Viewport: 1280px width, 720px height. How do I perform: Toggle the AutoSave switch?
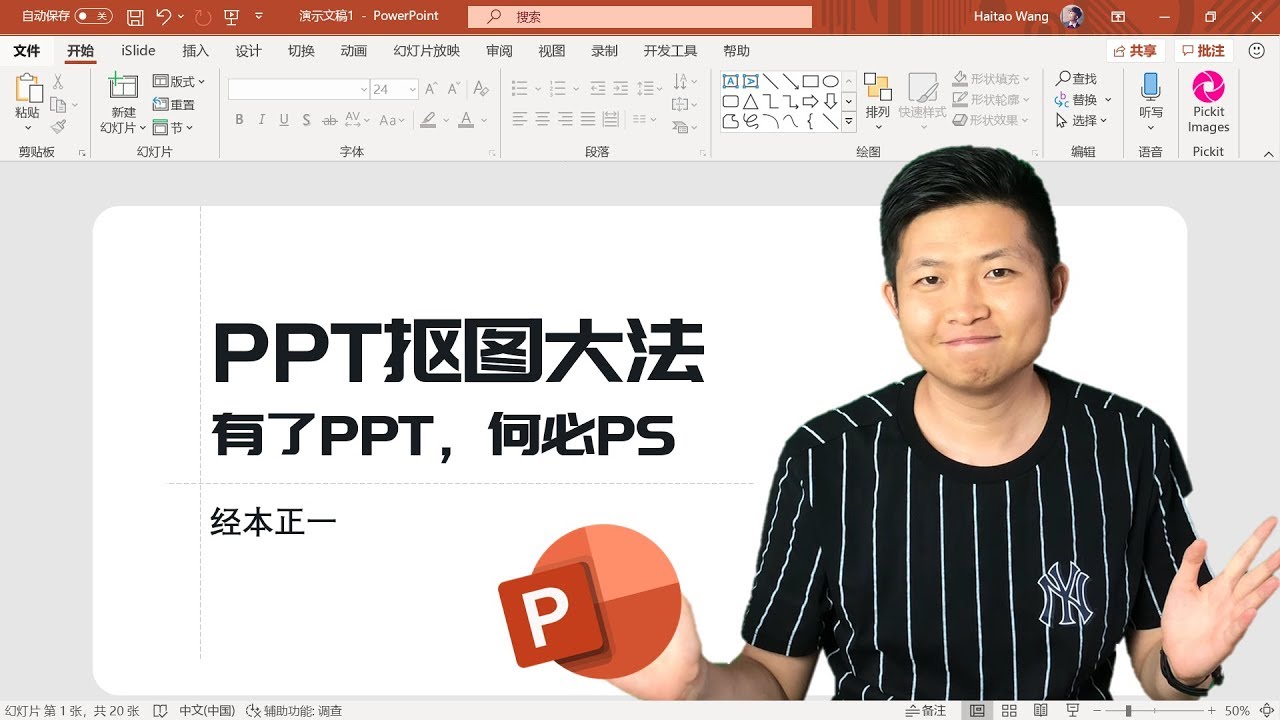pos(94,17)
